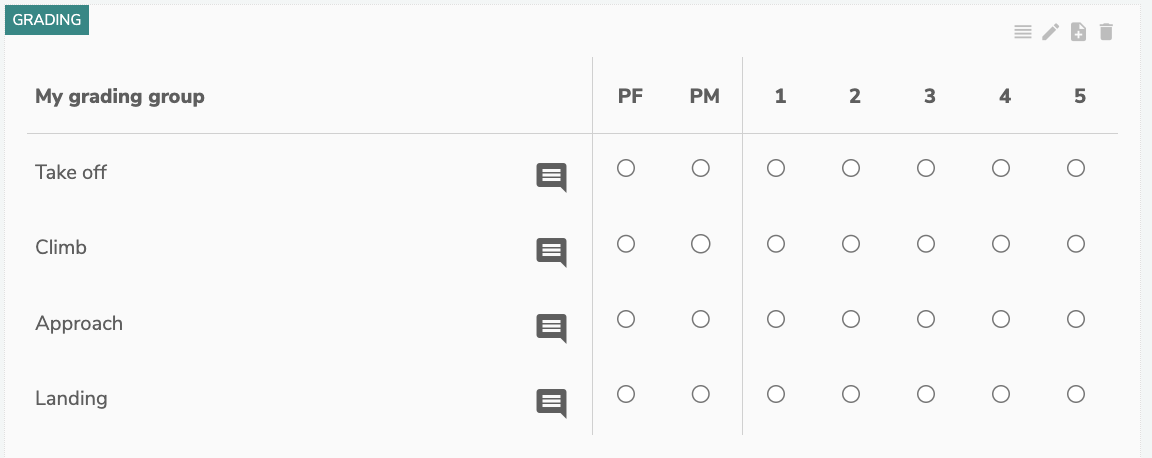Click the reorder lines icon
The image size is (1152, 458).
coord(1022,32)
